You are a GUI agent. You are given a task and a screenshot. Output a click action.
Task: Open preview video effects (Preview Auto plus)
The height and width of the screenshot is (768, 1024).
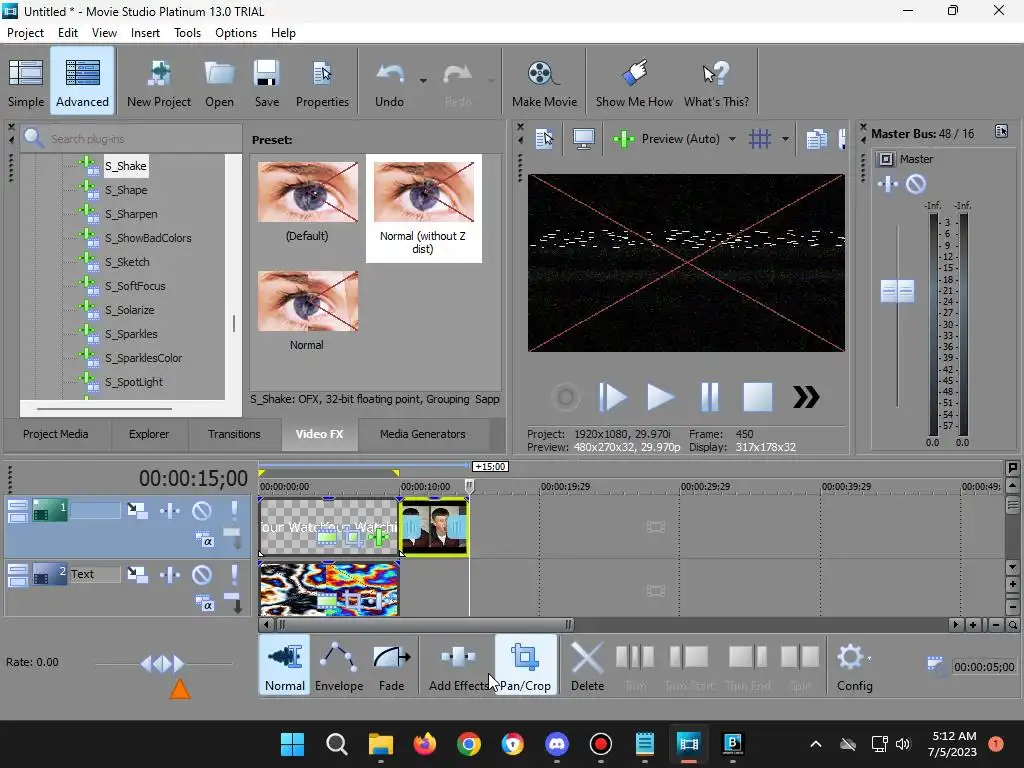(x=624, y=138)
